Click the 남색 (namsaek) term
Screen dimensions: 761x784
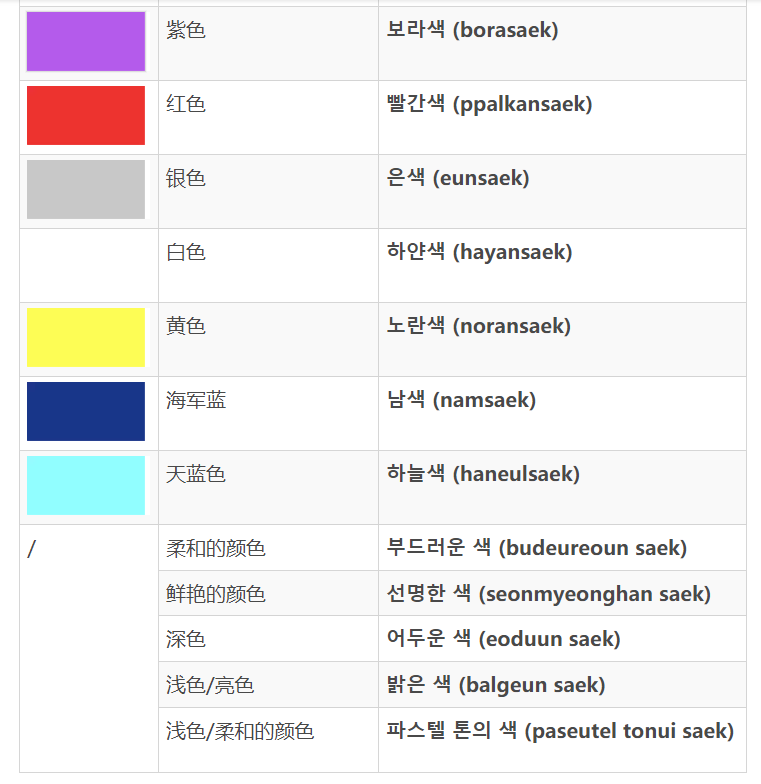(461, 400)
